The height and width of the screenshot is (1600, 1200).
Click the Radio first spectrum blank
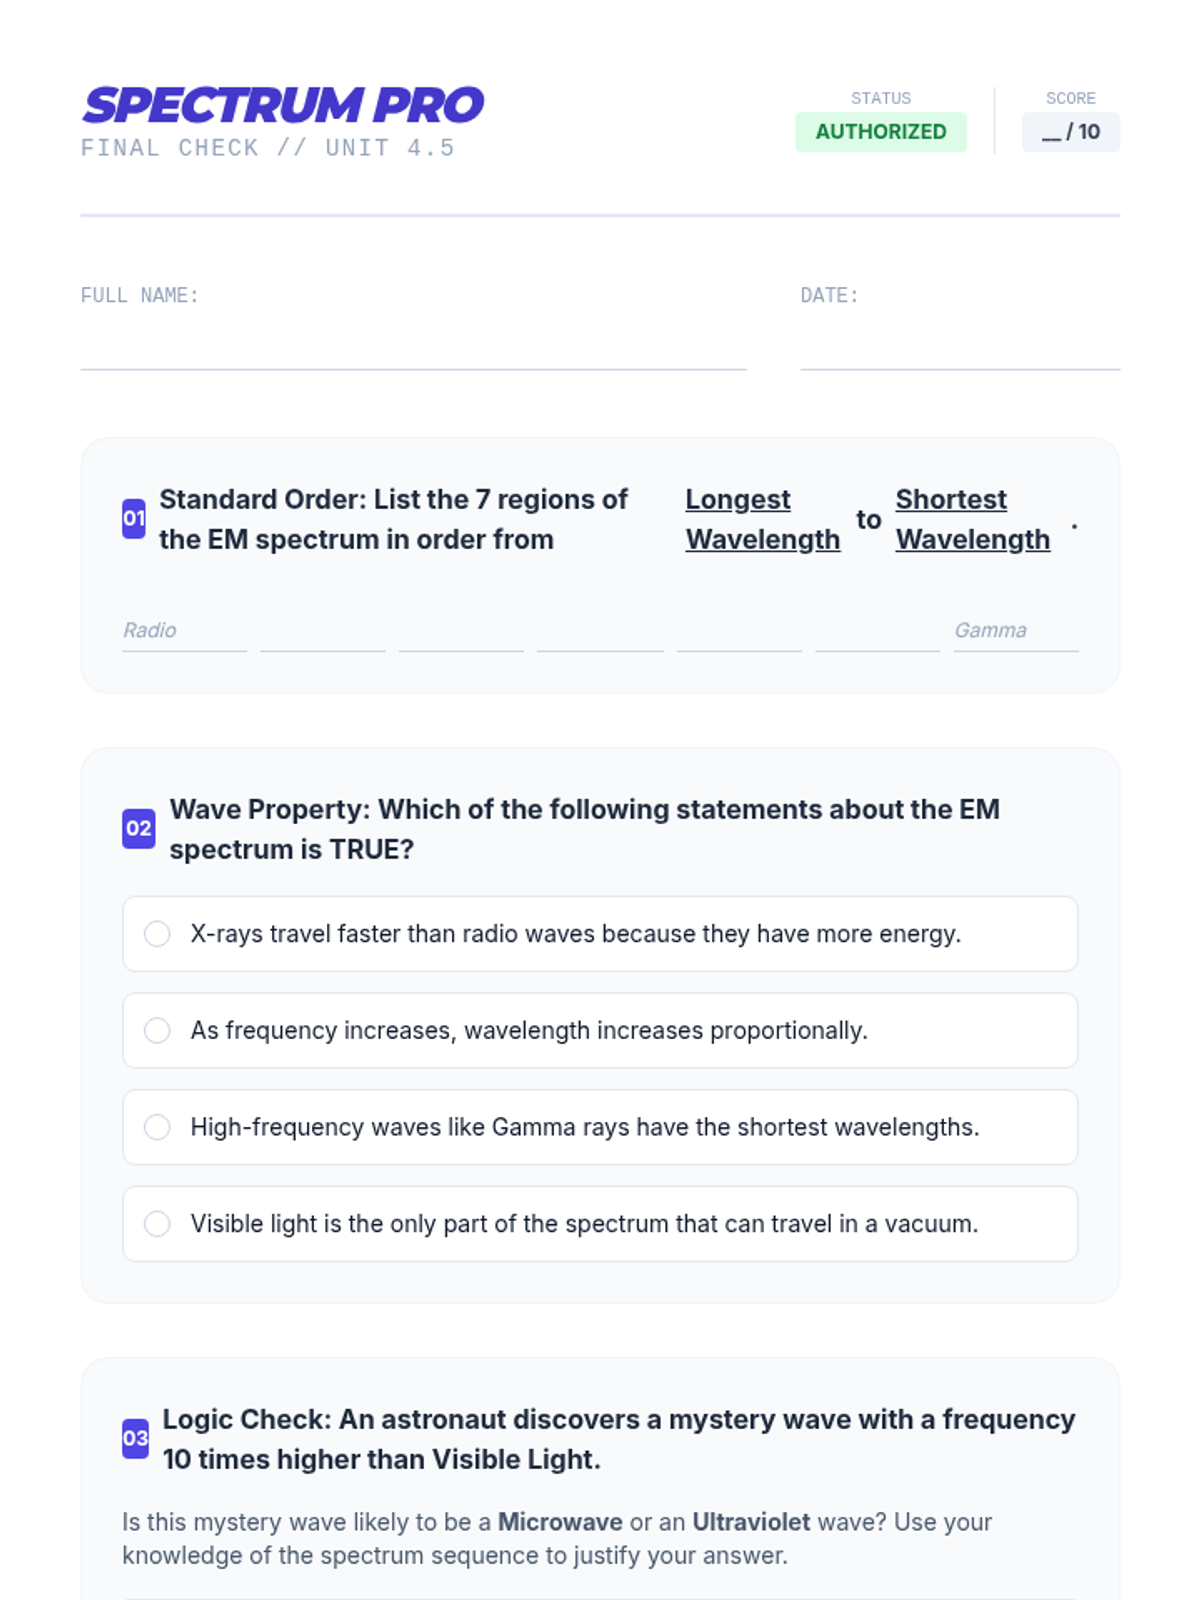click(x=184, y=631)
